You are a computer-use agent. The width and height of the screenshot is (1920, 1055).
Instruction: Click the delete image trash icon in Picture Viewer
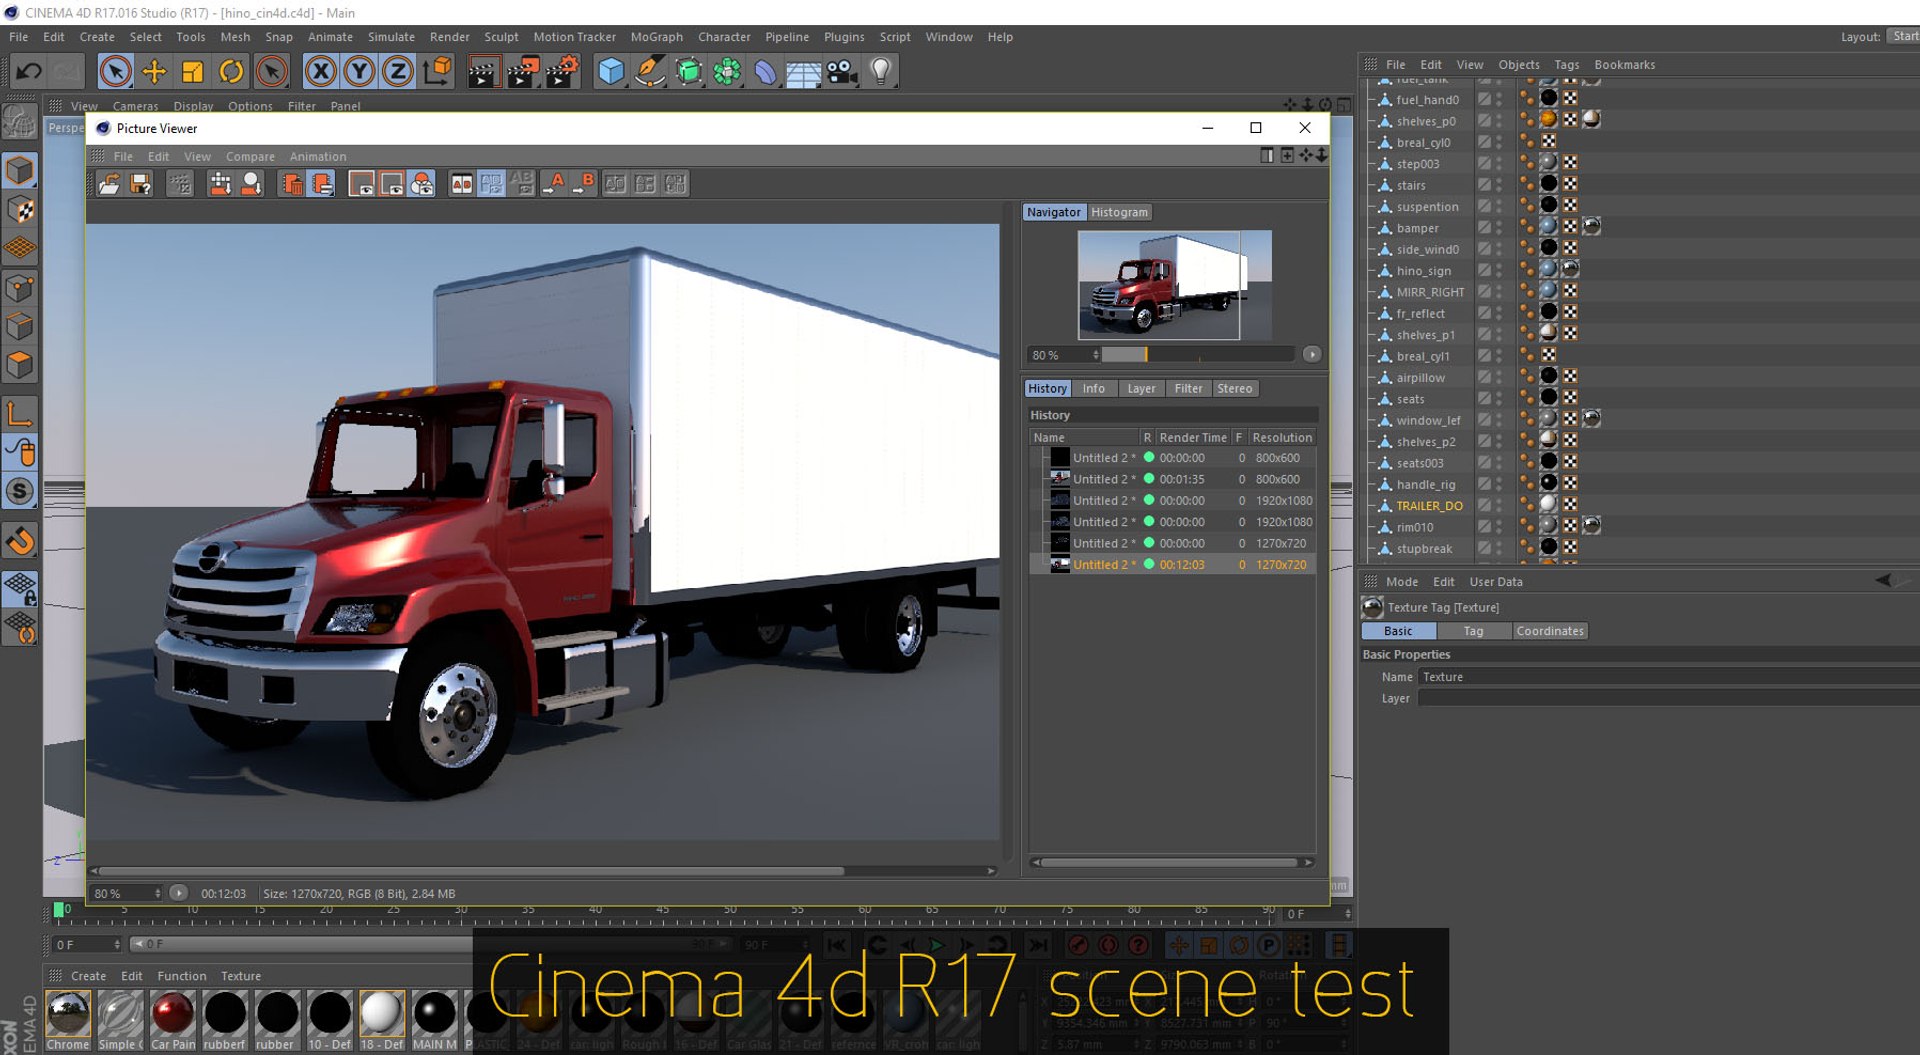click(291, 184)
